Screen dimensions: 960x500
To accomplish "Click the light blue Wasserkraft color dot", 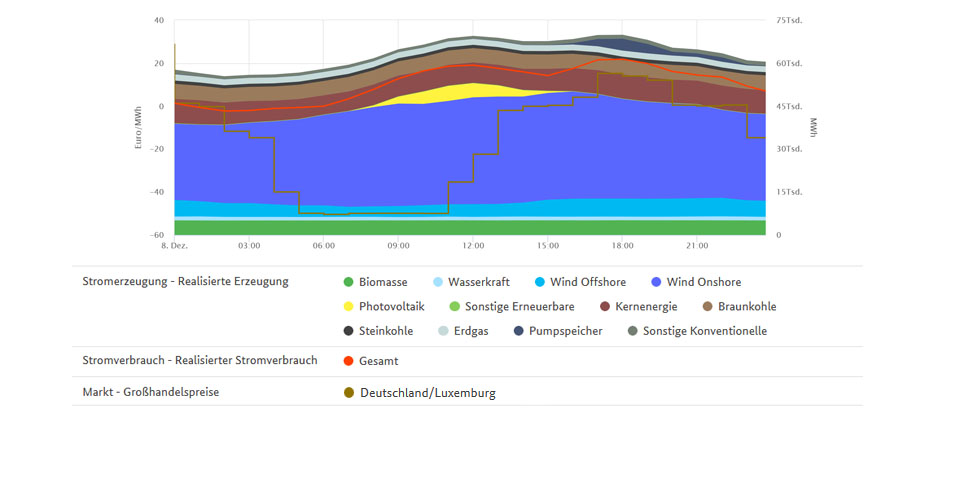I will click(438, 282).
